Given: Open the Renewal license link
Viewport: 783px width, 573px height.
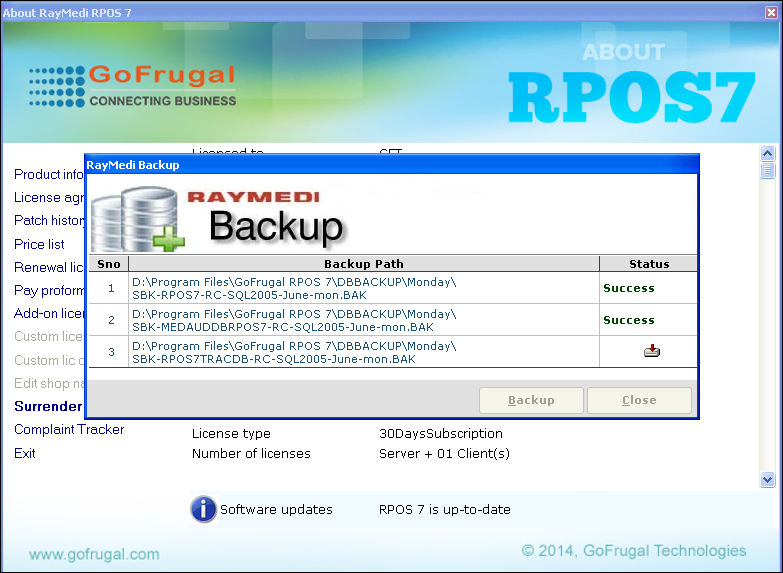Looking at the screenshot, I should point(49,267).
